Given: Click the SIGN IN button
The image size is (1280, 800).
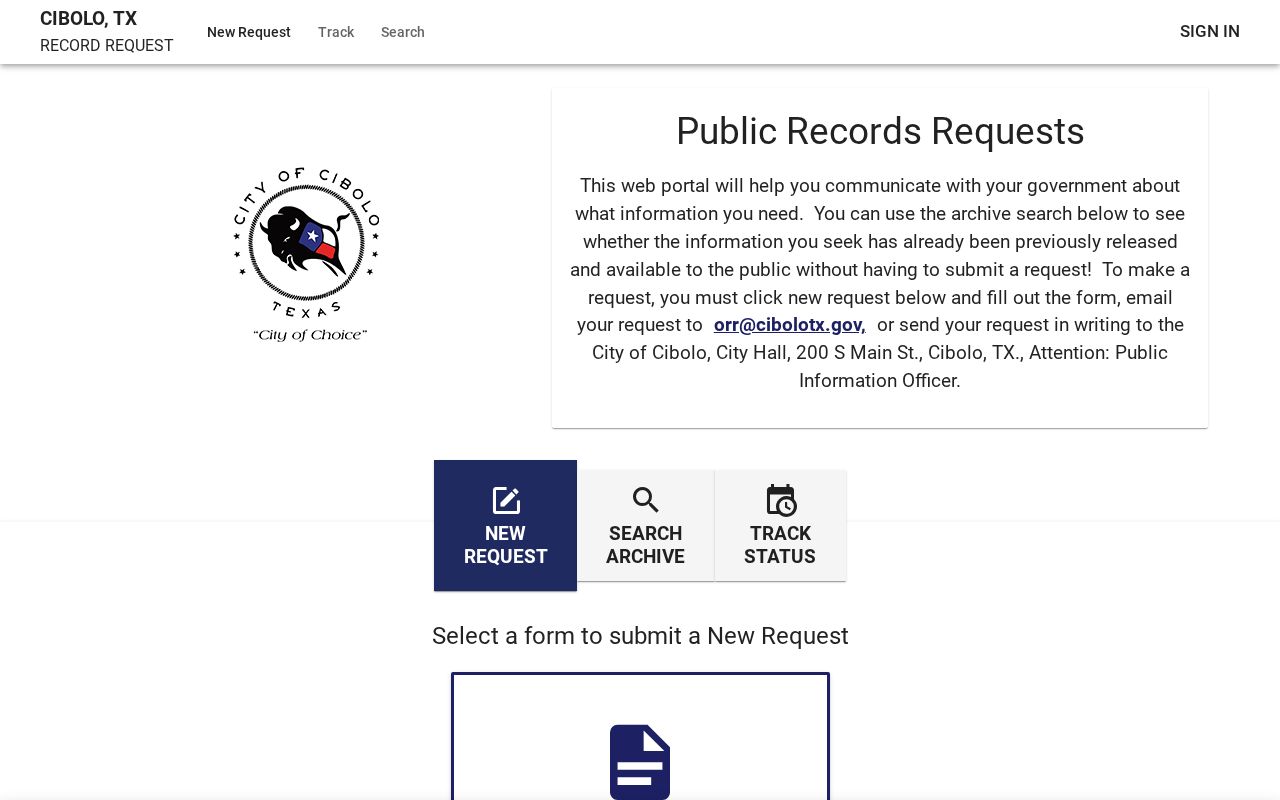Looking at the screenshot, I should (x=1210, y=32).
